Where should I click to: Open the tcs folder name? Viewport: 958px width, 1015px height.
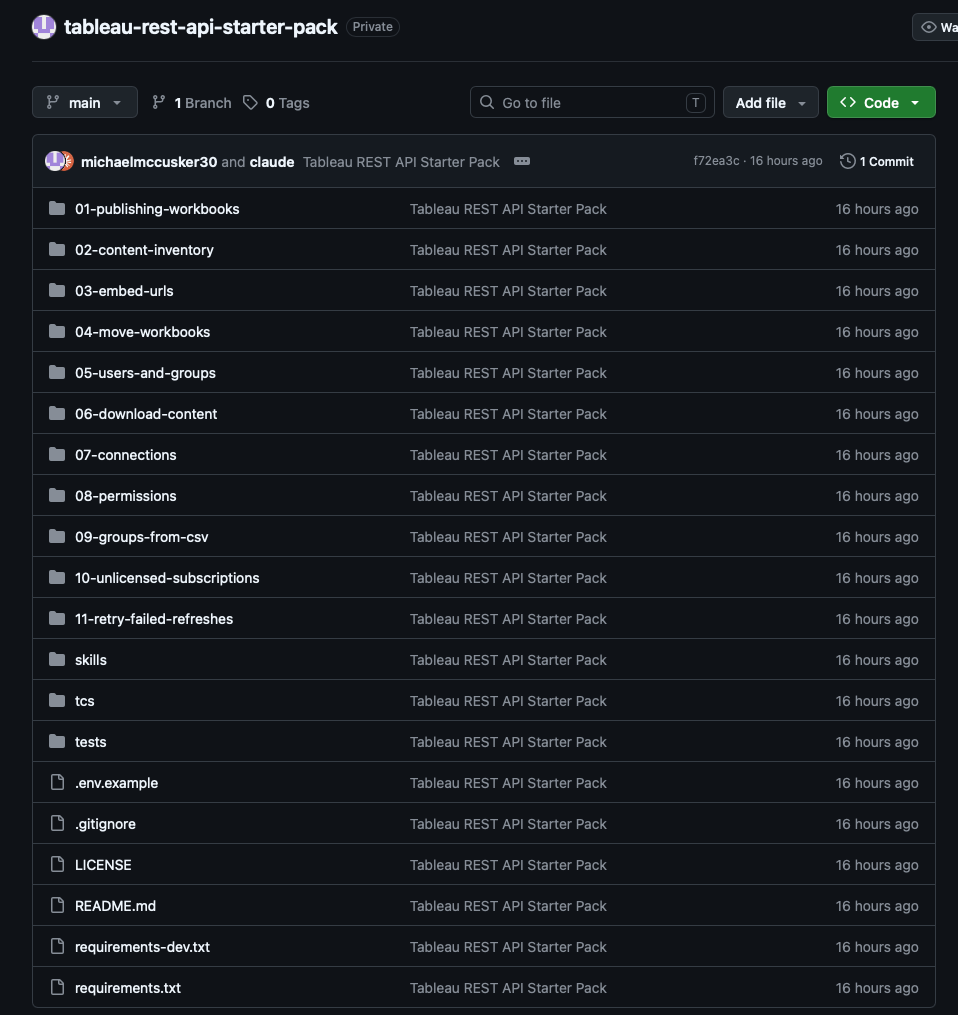click(x=85, y=700)
